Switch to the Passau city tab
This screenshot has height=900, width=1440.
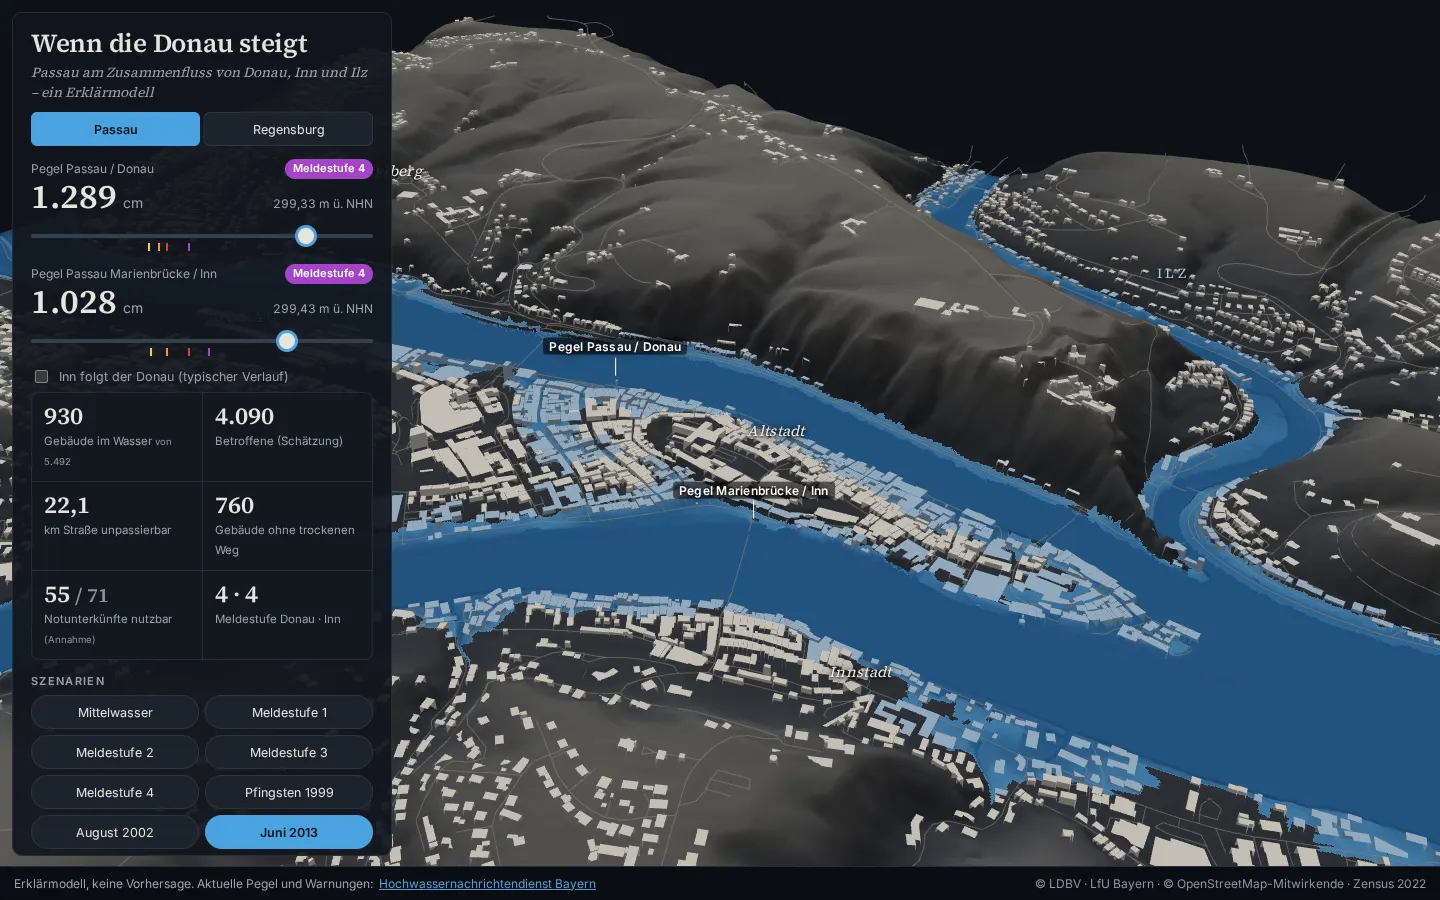pyautogui.click(x=115, y=129)
